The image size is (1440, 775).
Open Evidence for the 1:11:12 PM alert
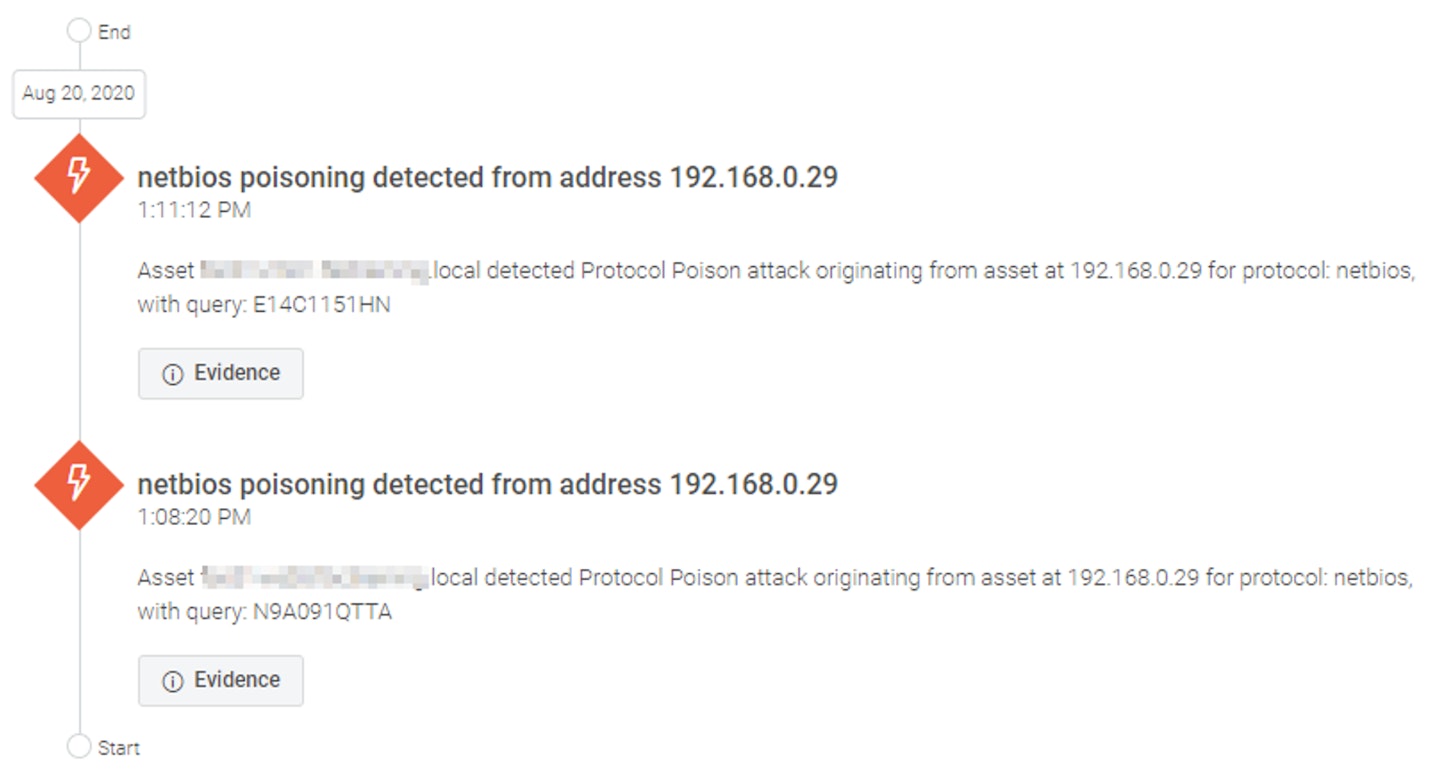[220, 373]
